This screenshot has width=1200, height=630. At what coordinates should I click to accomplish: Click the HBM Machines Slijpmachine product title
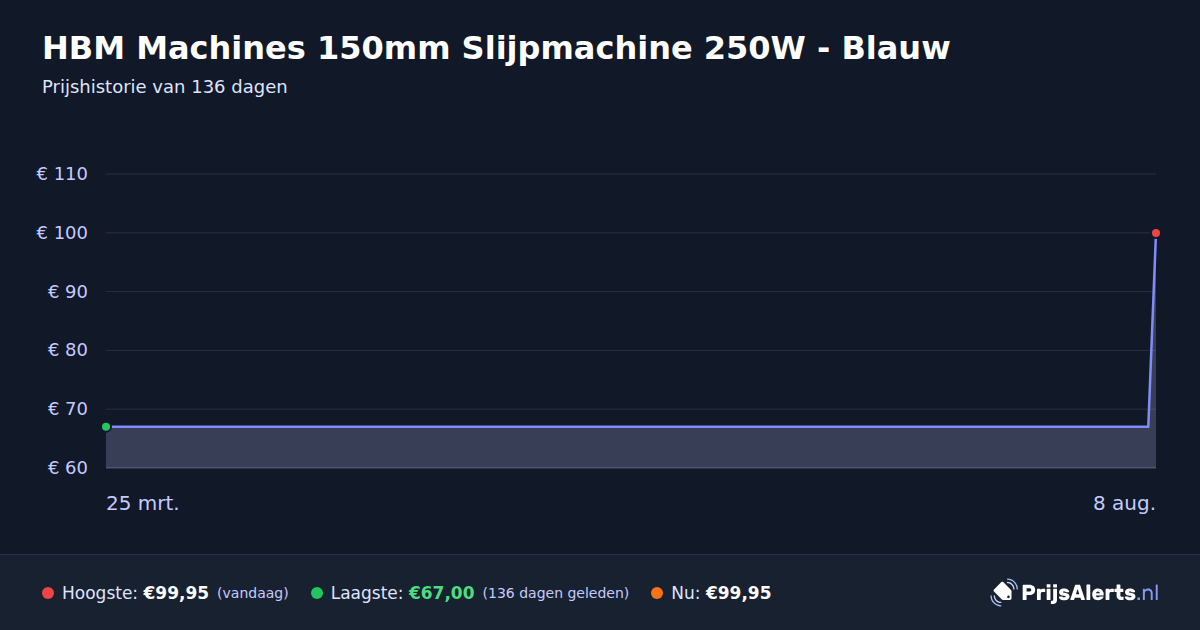496,48
